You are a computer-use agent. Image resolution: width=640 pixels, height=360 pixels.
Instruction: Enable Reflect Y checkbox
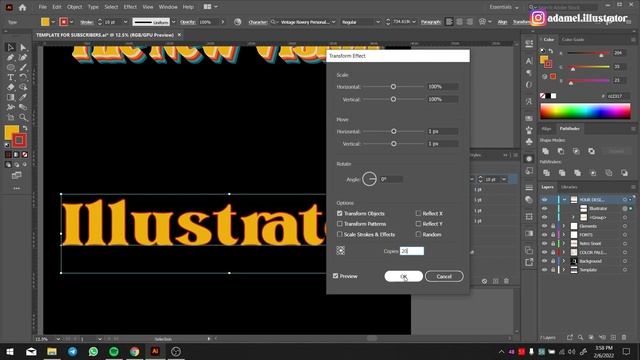[418, 224]
